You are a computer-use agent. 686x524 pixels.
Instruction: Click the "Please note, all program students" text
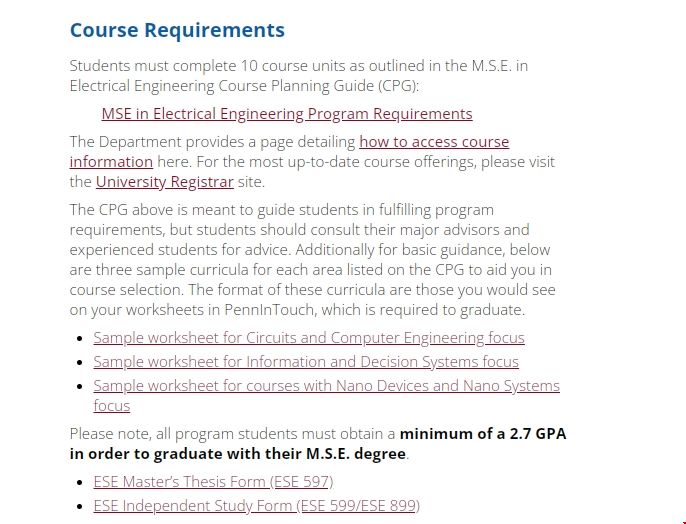232,434
